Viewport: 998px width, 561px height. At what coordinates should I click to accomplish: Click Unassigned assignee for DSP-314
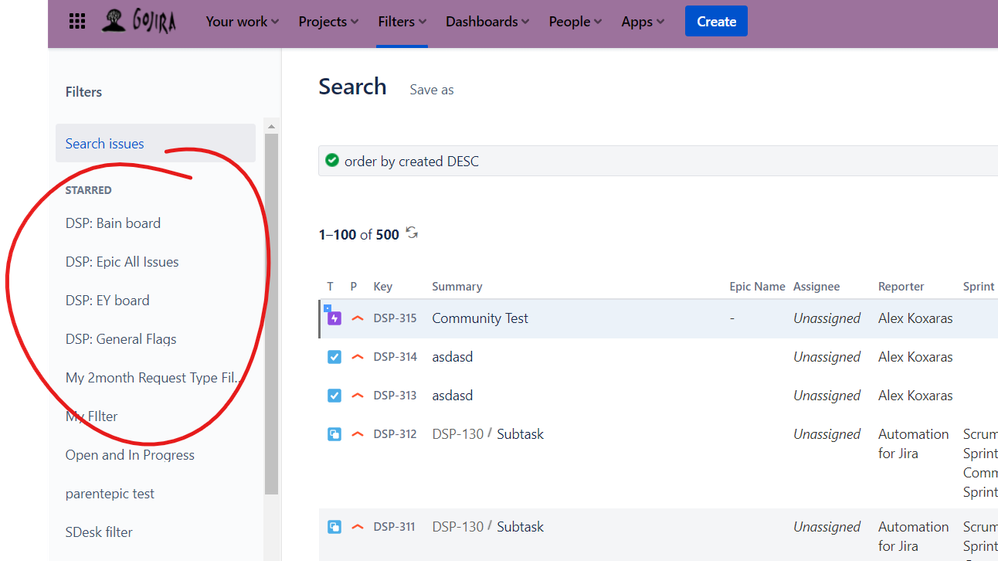coord(826,357)
